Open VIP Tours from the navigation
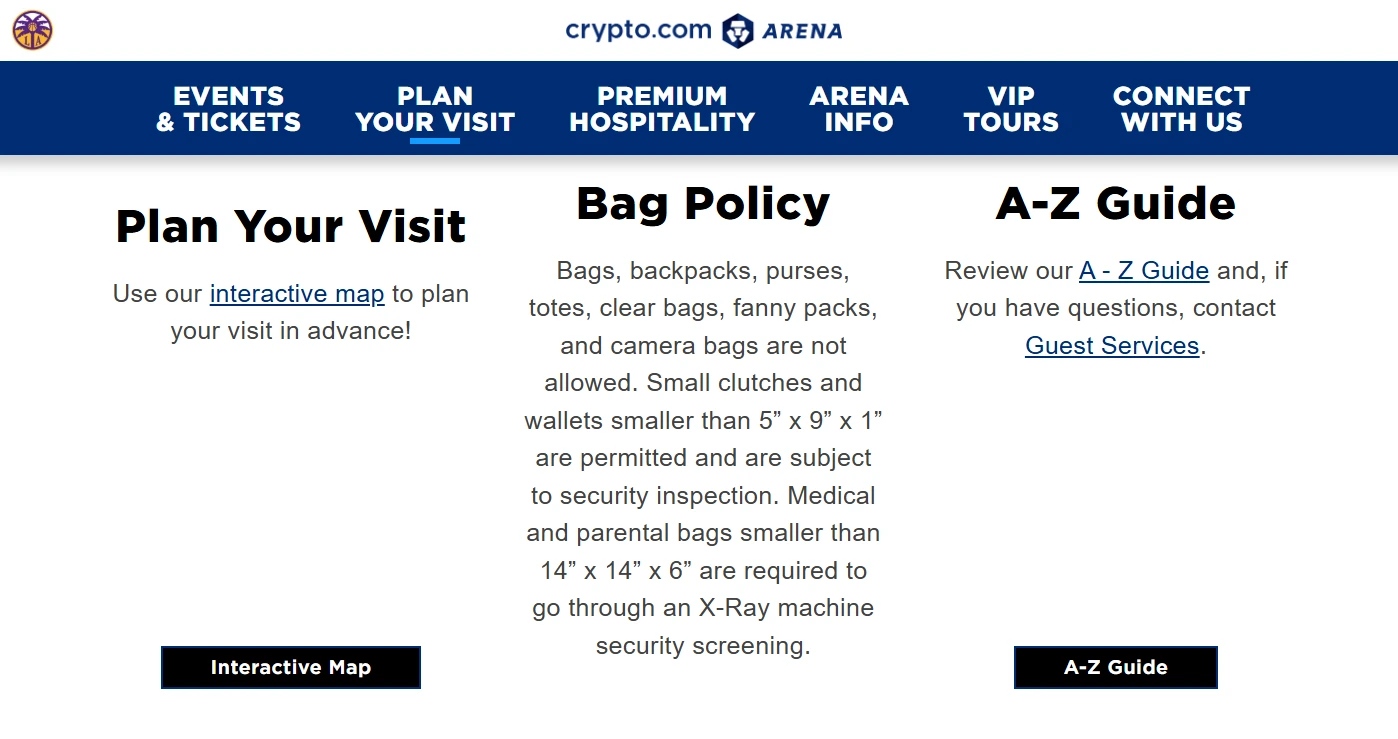Image resolution: width=1398 pixels, height=739 pixels. (x=1011, y=109)
